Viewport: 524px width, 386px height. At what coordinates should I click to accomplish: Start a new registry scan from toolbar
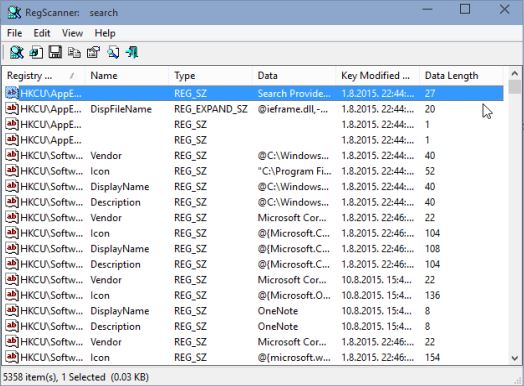(16, 52)
